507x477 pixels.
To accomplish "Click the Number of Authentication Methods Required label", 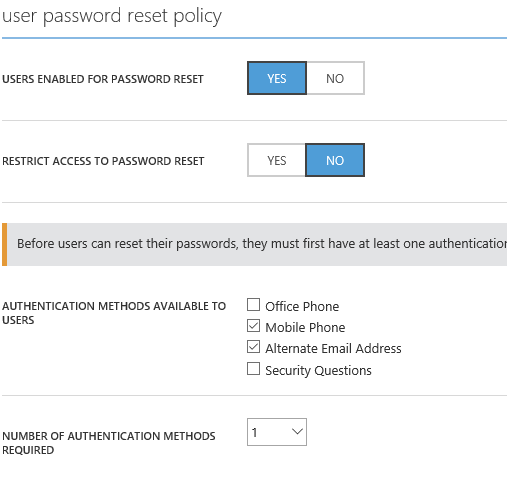I will click(x=109, y=443).
